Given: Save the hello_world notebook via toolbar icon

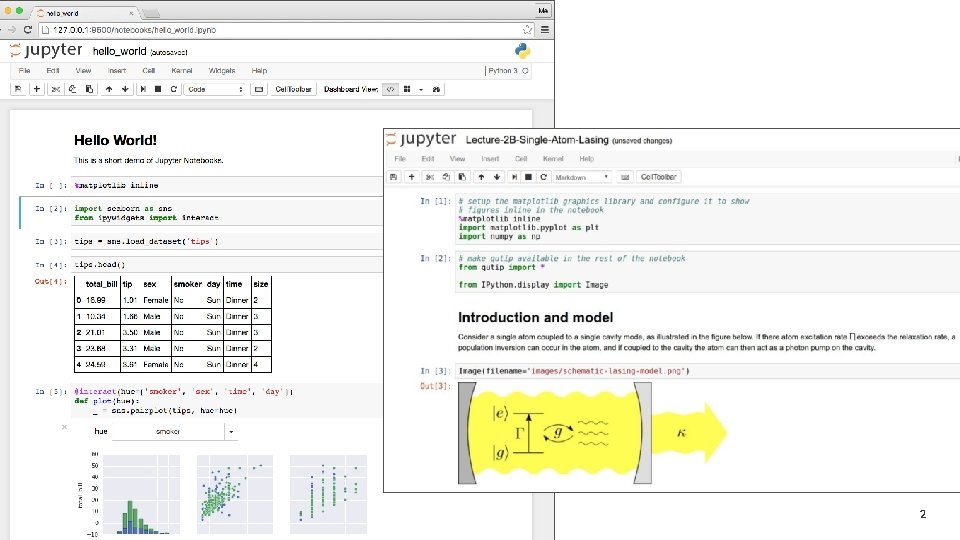Looking at the screenshot, I should [x=18, y=89].
